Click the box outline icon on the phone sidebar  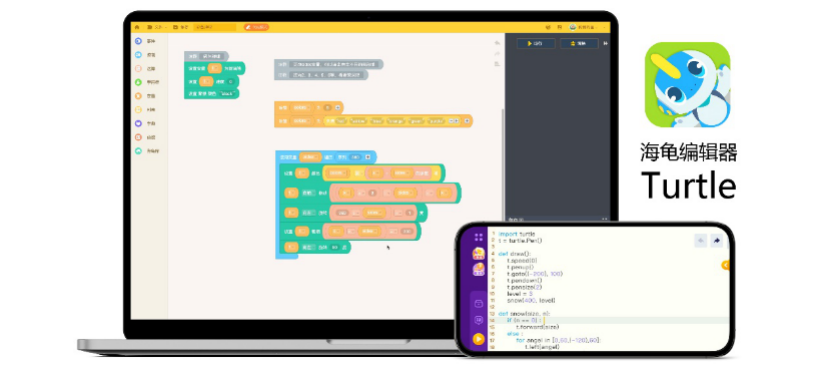coord(479,304)
